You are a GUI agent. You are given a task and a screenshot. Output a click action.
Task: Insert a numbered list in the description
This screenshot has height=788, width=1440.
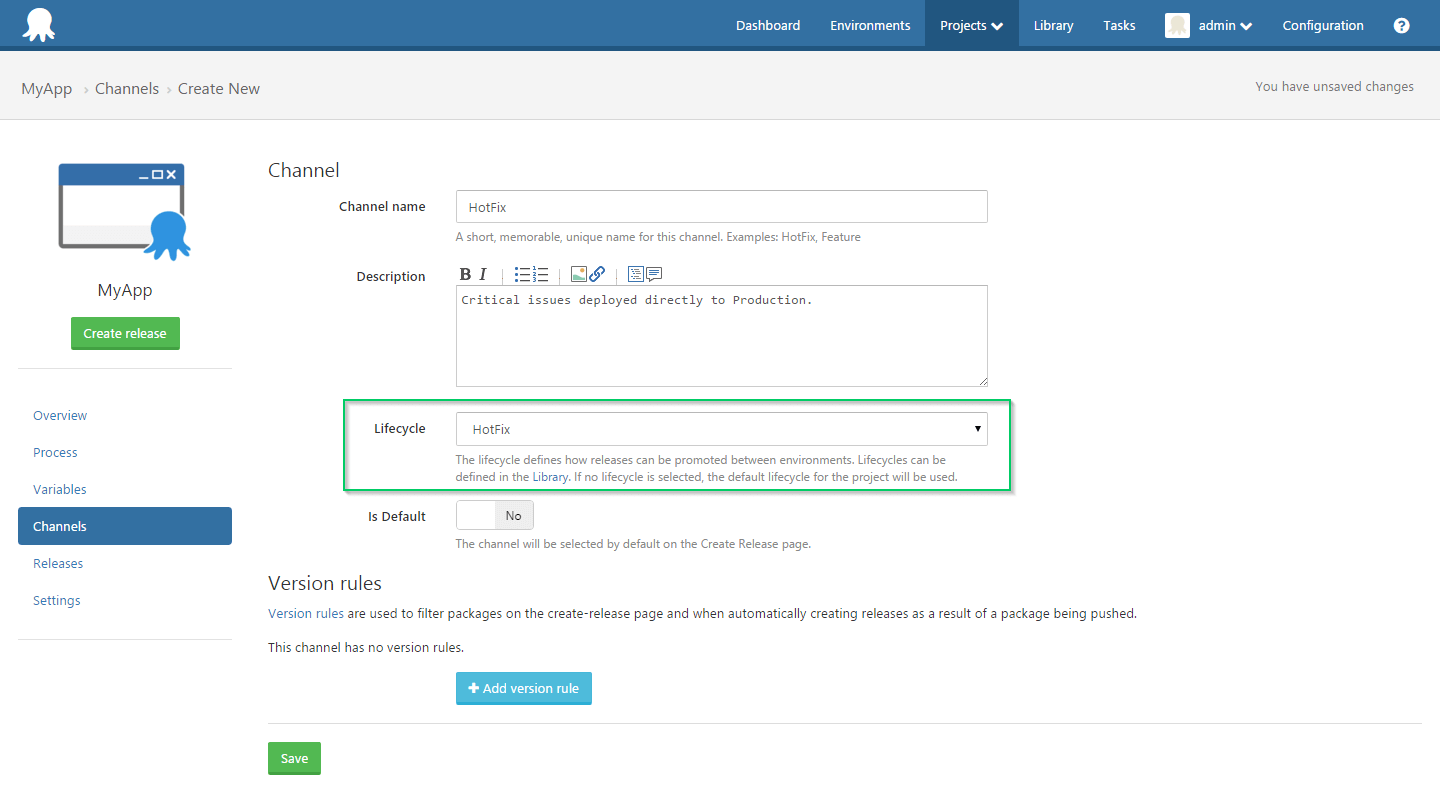(x=541, y=274)
